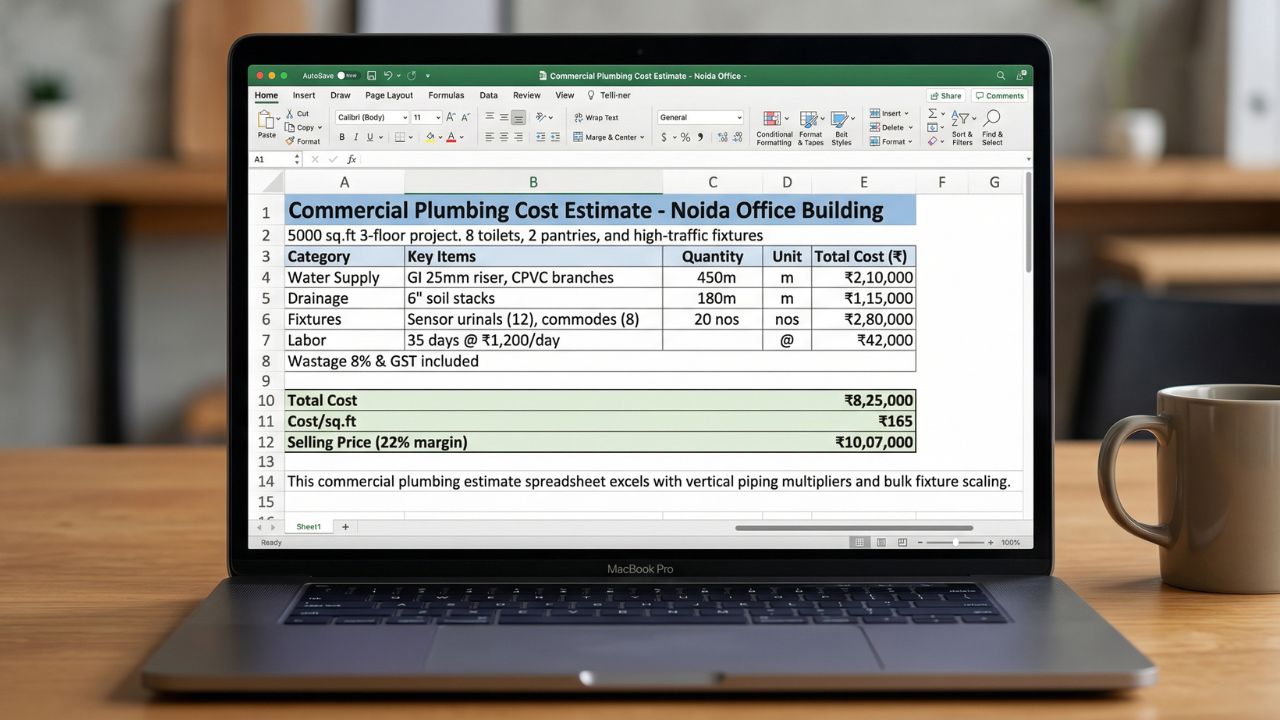Open the font size dropdown
Screen dimensions: 1280x720
437,116
